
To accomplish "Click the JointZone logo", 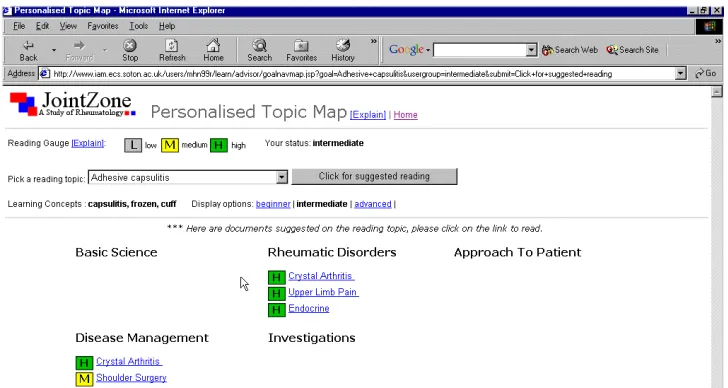I will click(x=72, y=104).
